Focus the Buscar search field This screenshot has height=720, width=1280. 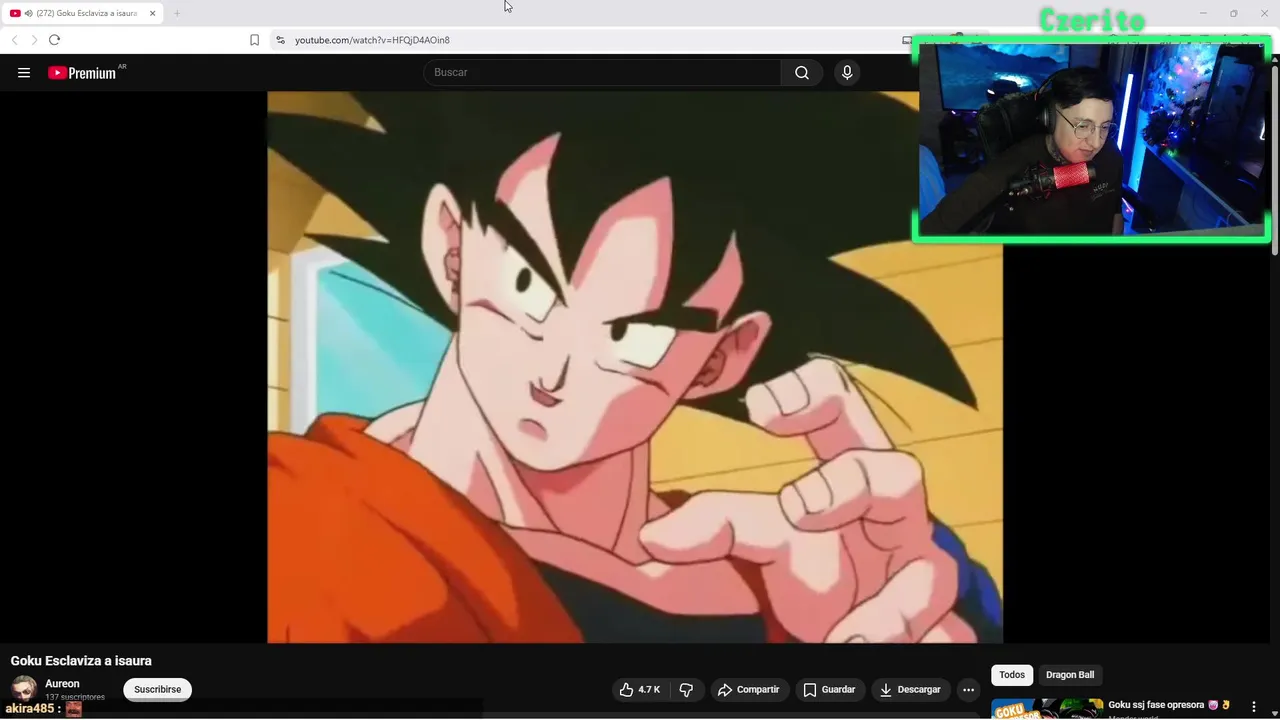(603, 72)
